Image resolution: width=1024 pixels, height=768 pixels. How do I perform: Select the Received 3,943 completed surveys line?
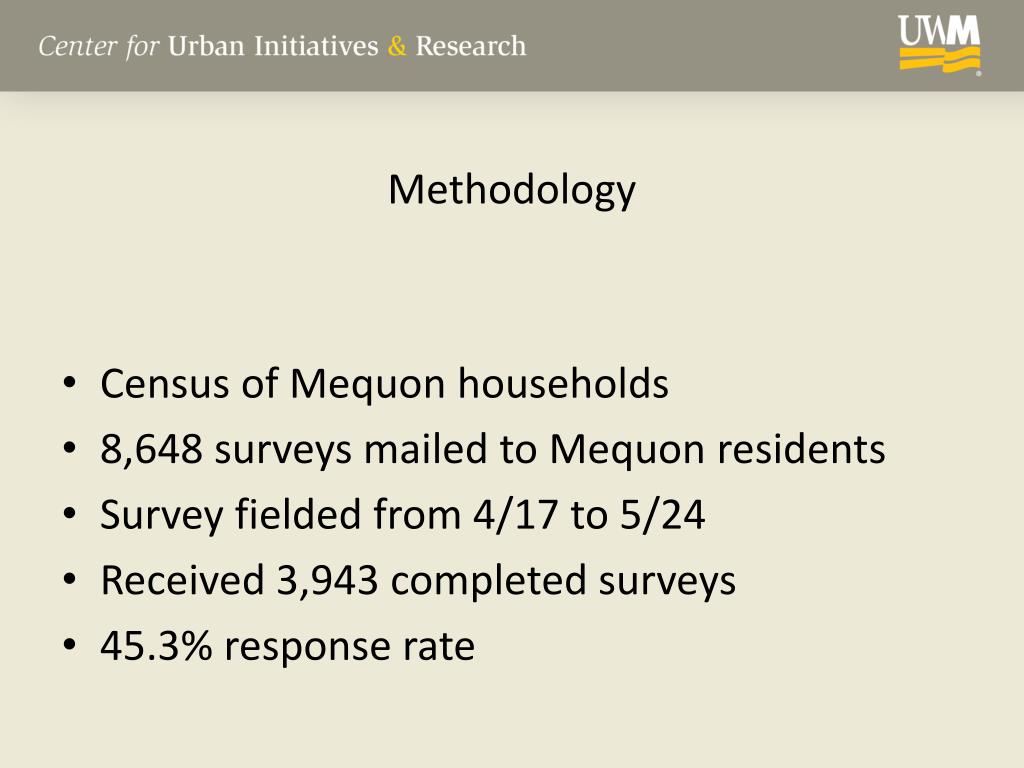point(418,581)
